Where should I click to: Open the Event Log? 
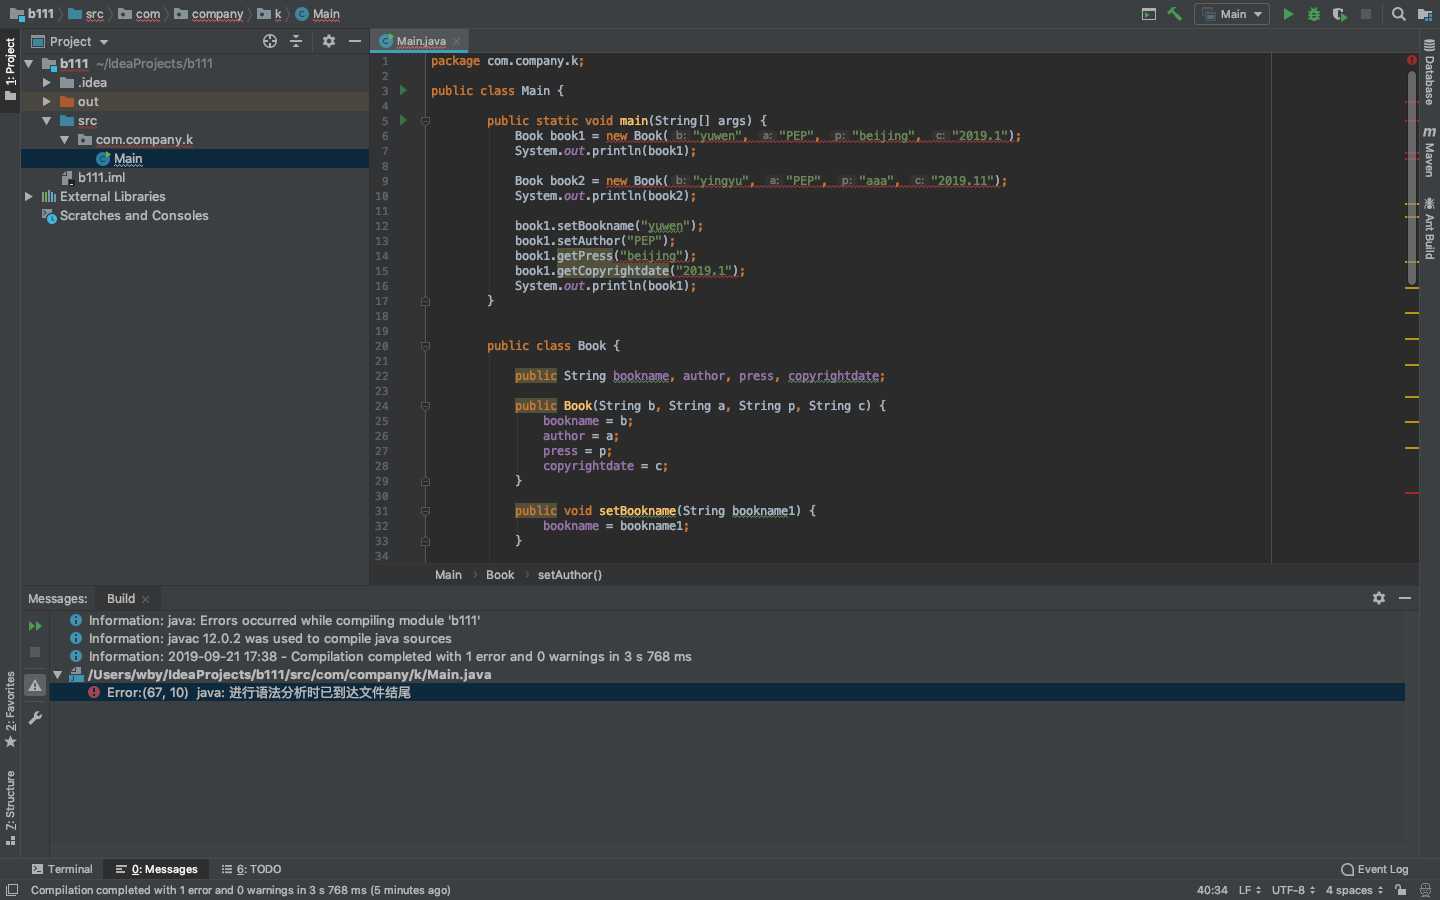click(1375, 869)
